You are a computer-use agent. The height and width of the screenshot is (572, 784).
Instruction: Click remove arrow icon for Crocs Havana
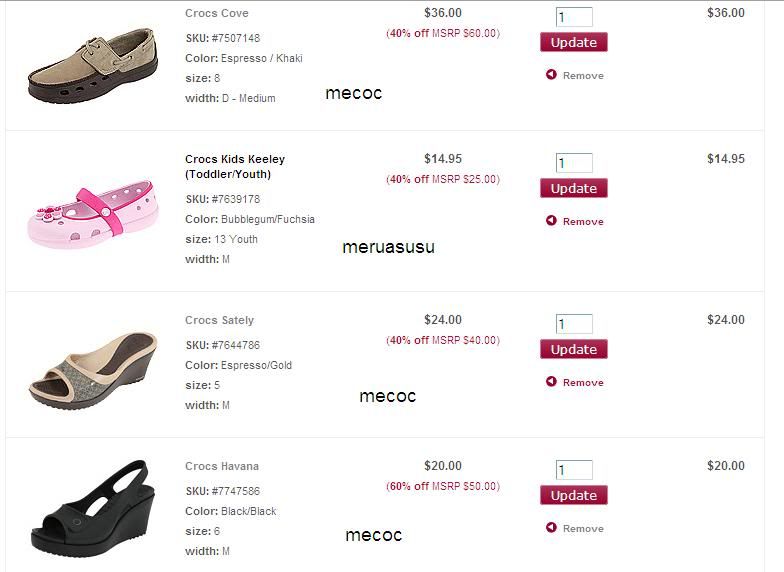tap(551, 528)
